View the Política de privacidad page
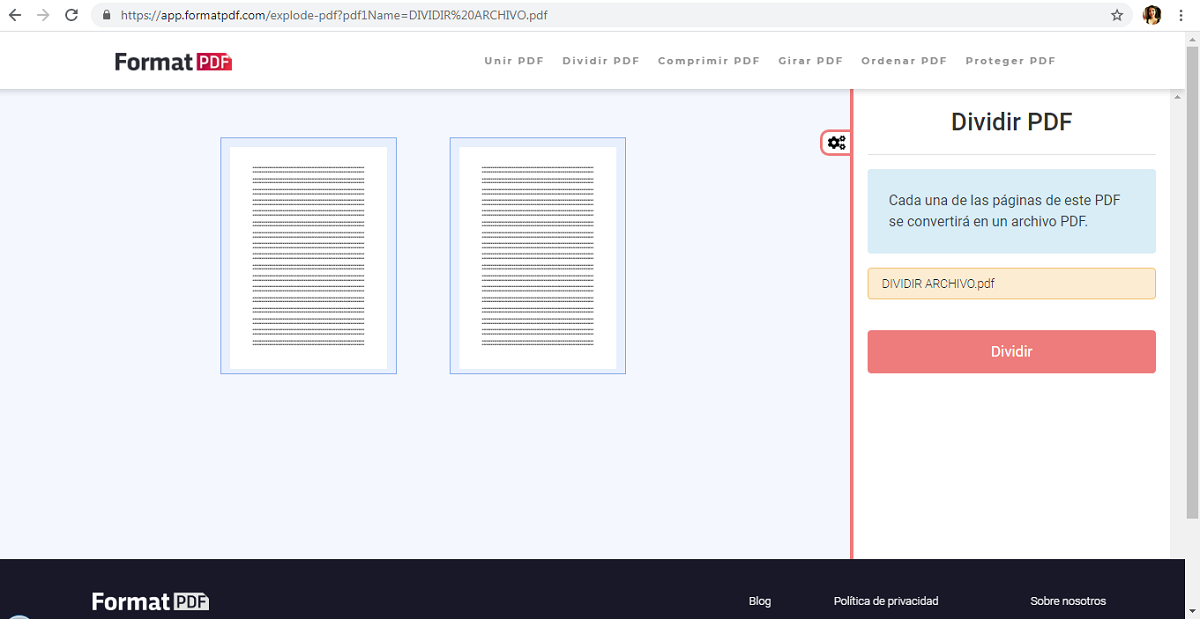 coord(886,601)
